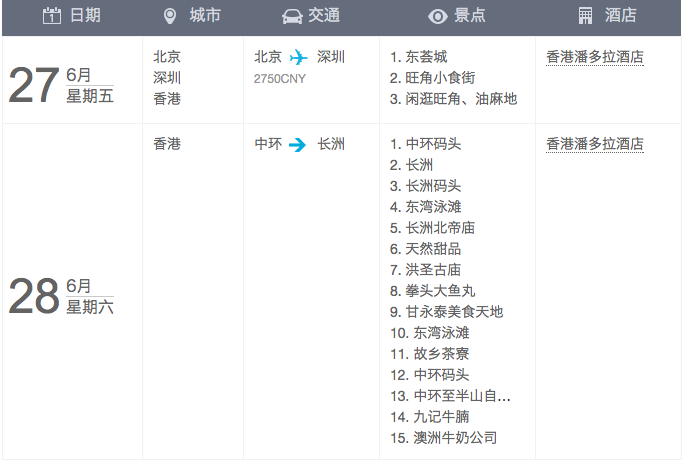
Task: Click 星期六 weekday label
Action: 90,307
